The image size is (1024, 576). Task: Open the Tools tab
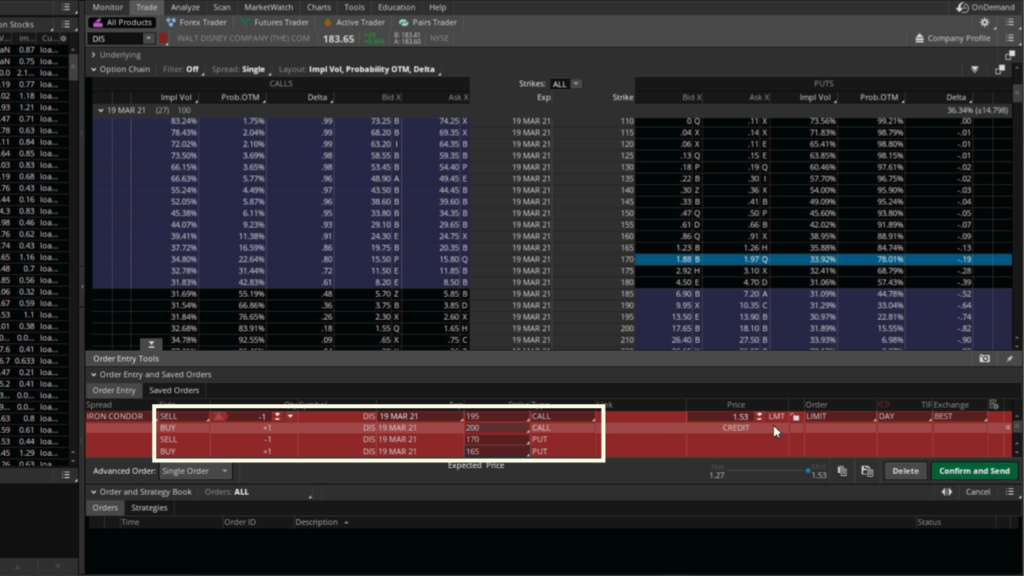pos(354,7)
